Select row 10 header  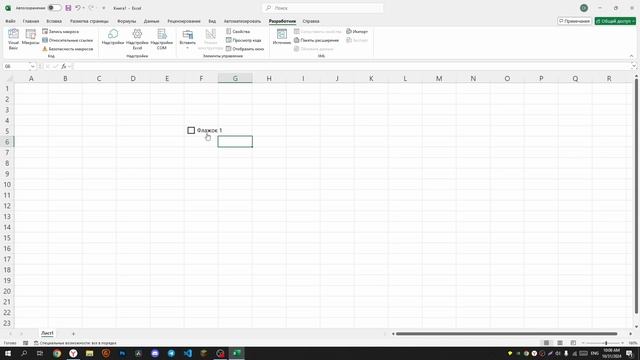tap(7, 184)
